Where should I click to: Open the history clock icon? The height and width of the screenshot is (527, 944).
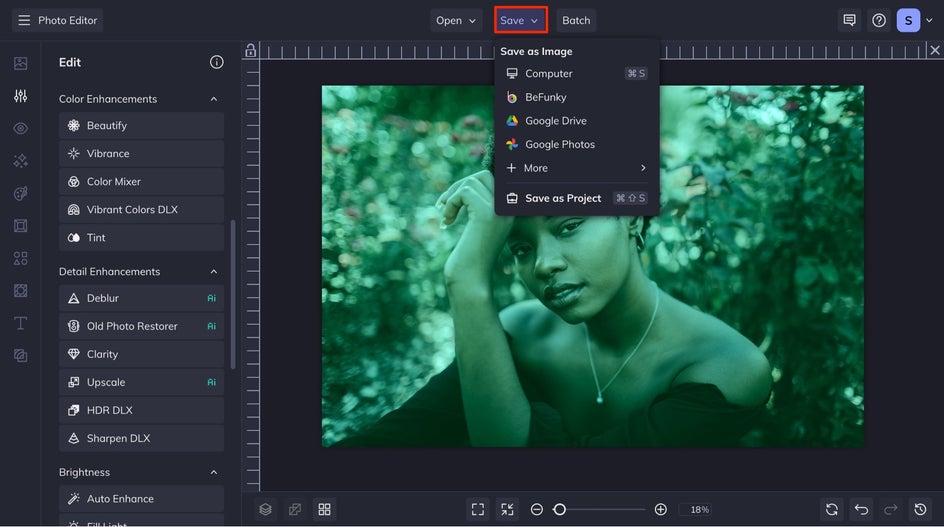click(920, 509)
